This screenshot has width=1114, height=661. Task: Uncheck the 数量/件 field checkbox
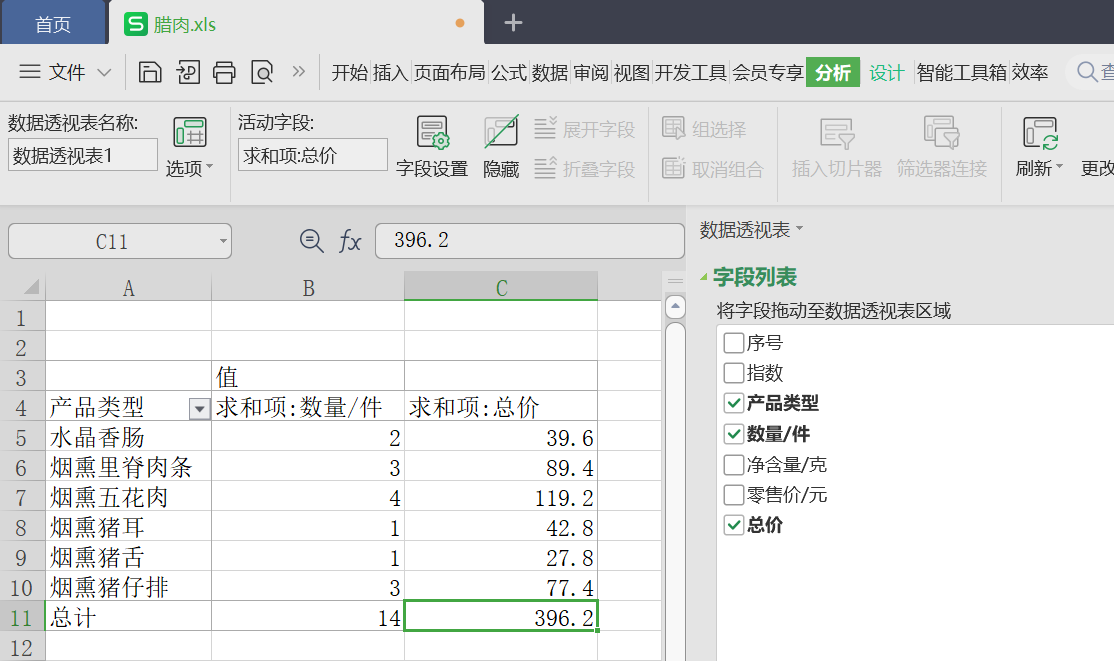[x=734, y=434]
